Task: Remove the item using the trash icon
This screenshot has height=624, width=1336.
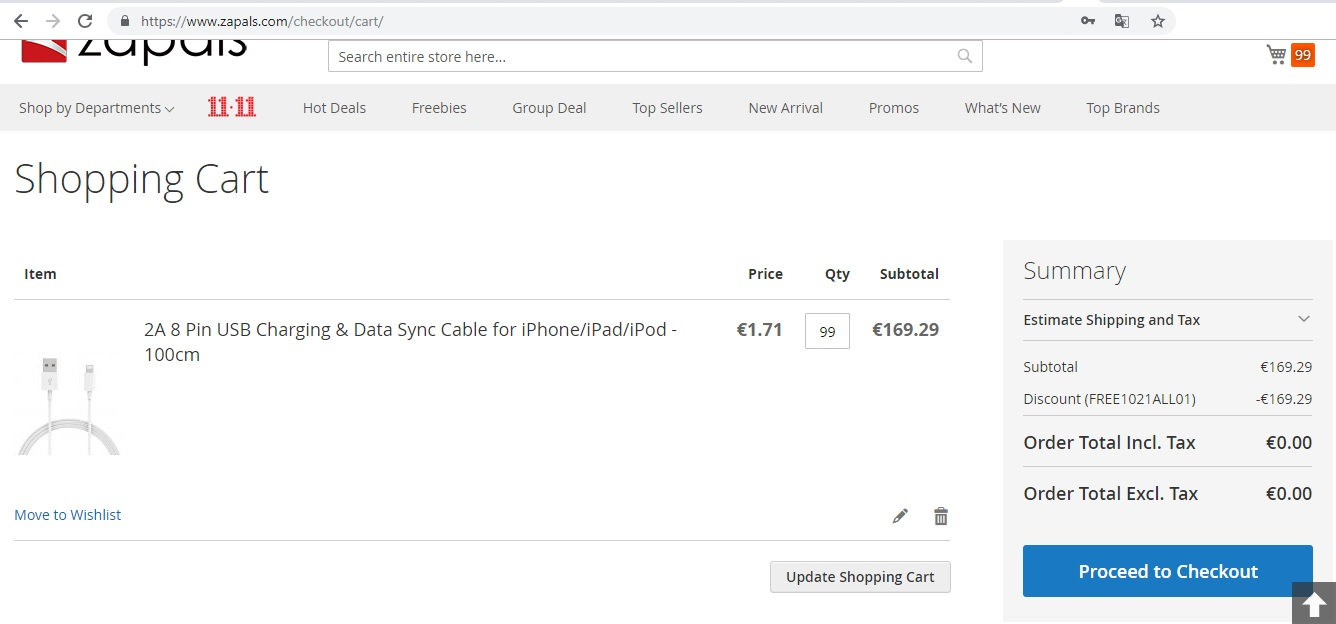Action: (x=941, y=516)
